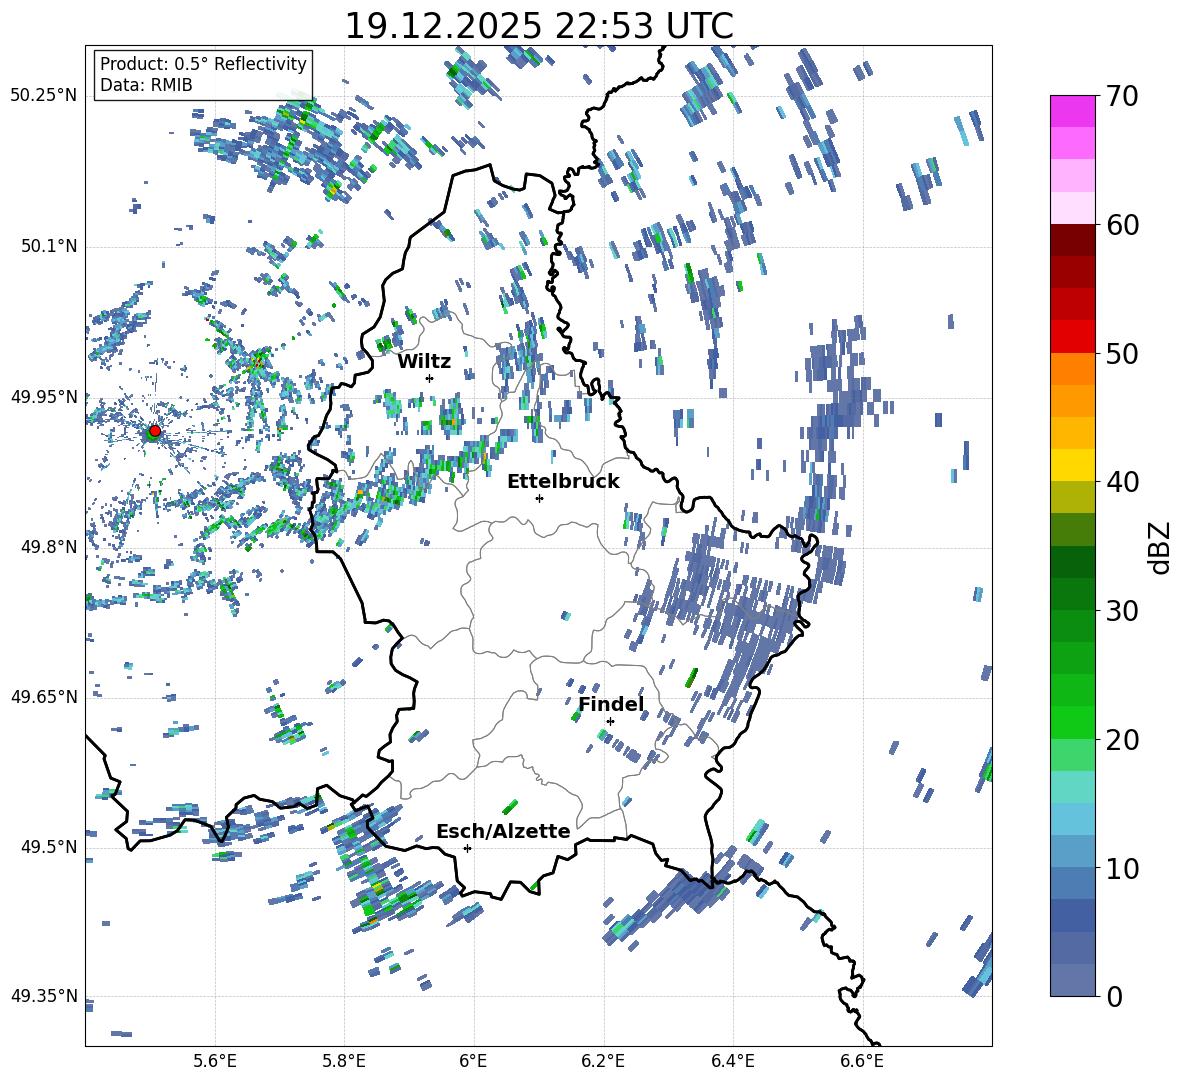Click the red radar site marker
This screenshot has height=1081, width=1184.
pyautogui.click(x=154, y=431)
